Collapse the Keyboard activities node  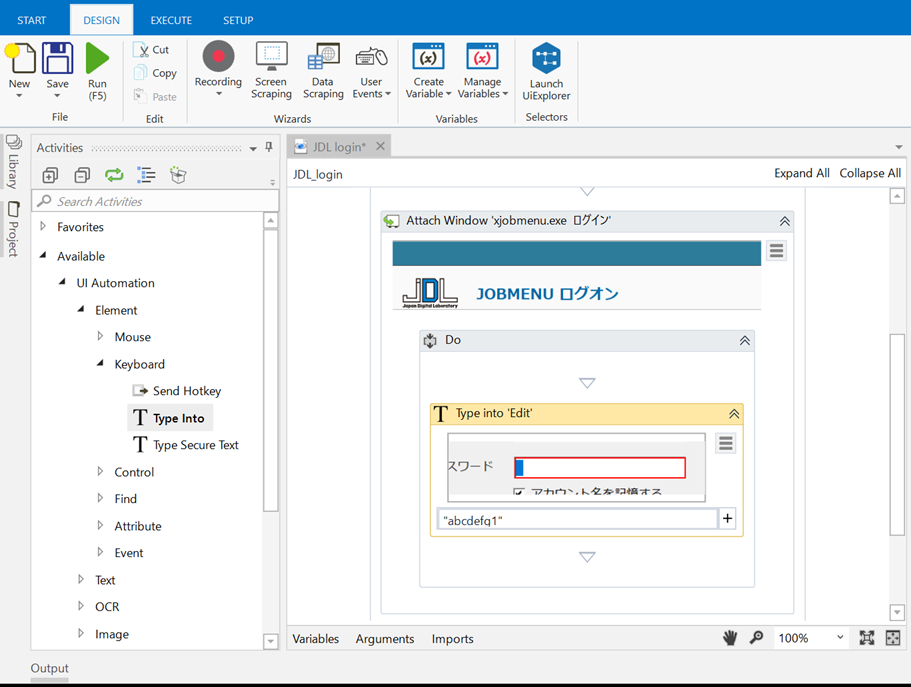101,363
